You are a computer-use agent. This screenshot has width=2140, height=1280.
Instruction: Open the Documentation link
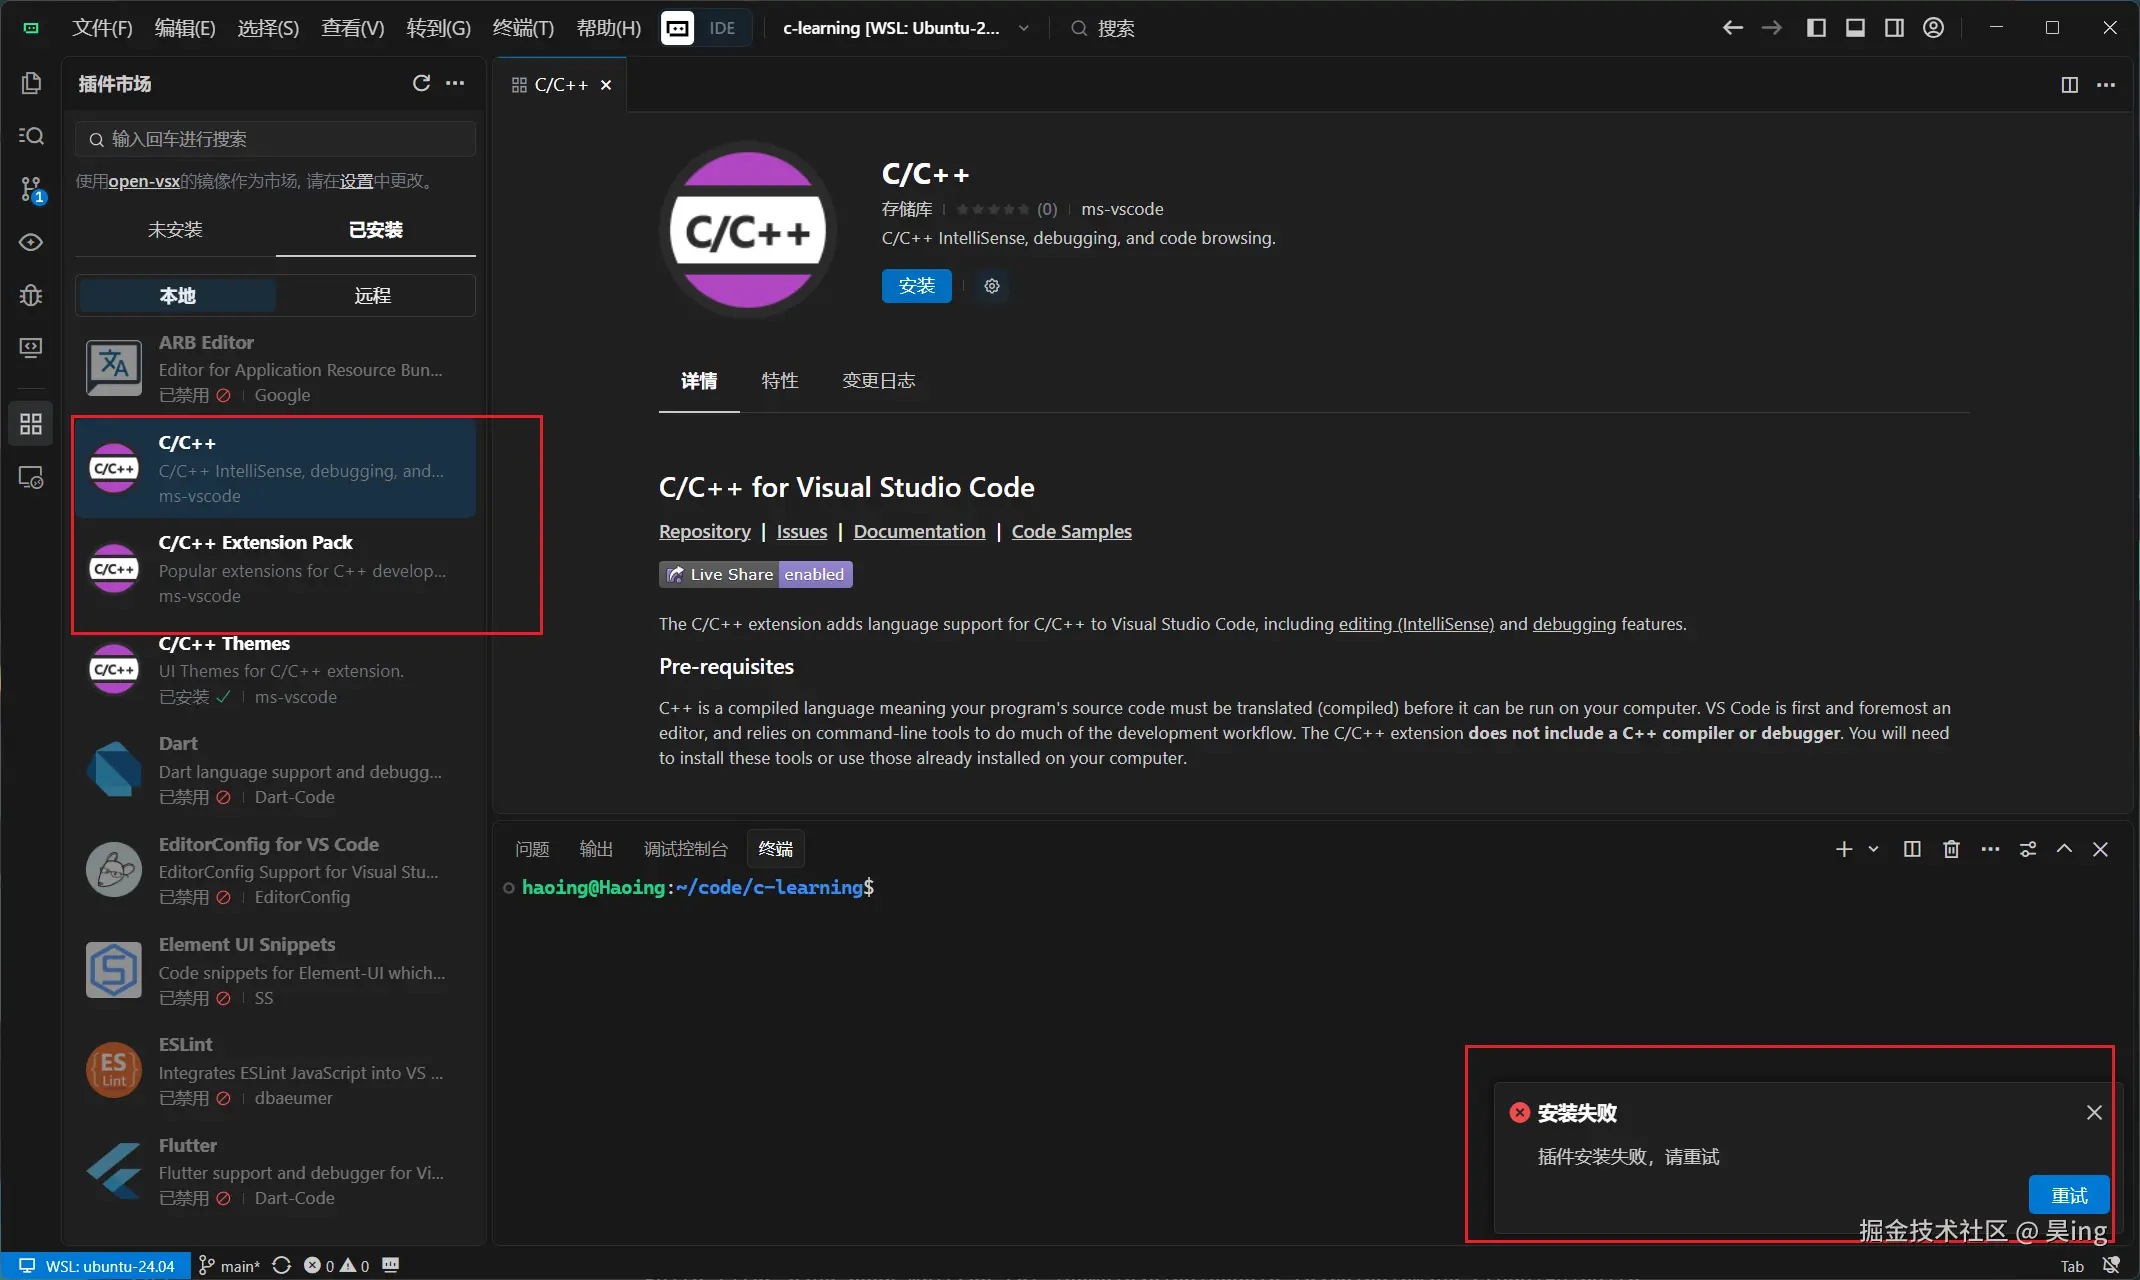tap(919, 532)
